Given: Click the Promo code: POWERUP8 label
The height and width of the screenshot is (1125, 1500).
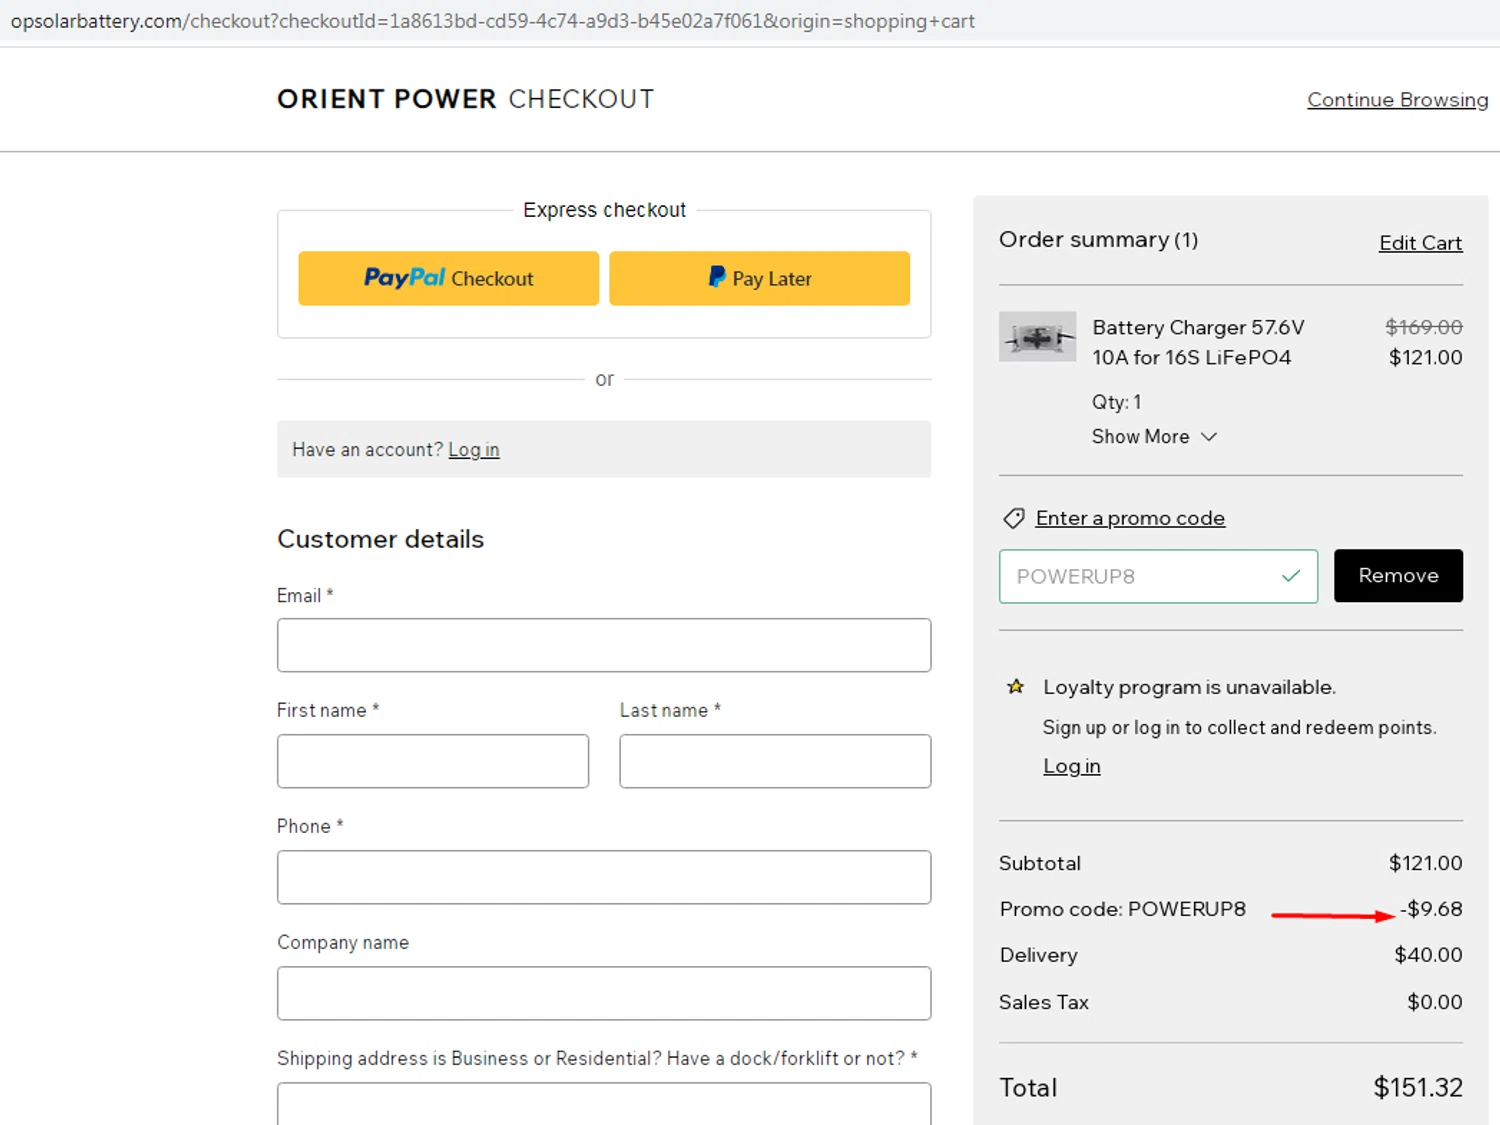Looking at the screenshot, I should click(1122, 909).
